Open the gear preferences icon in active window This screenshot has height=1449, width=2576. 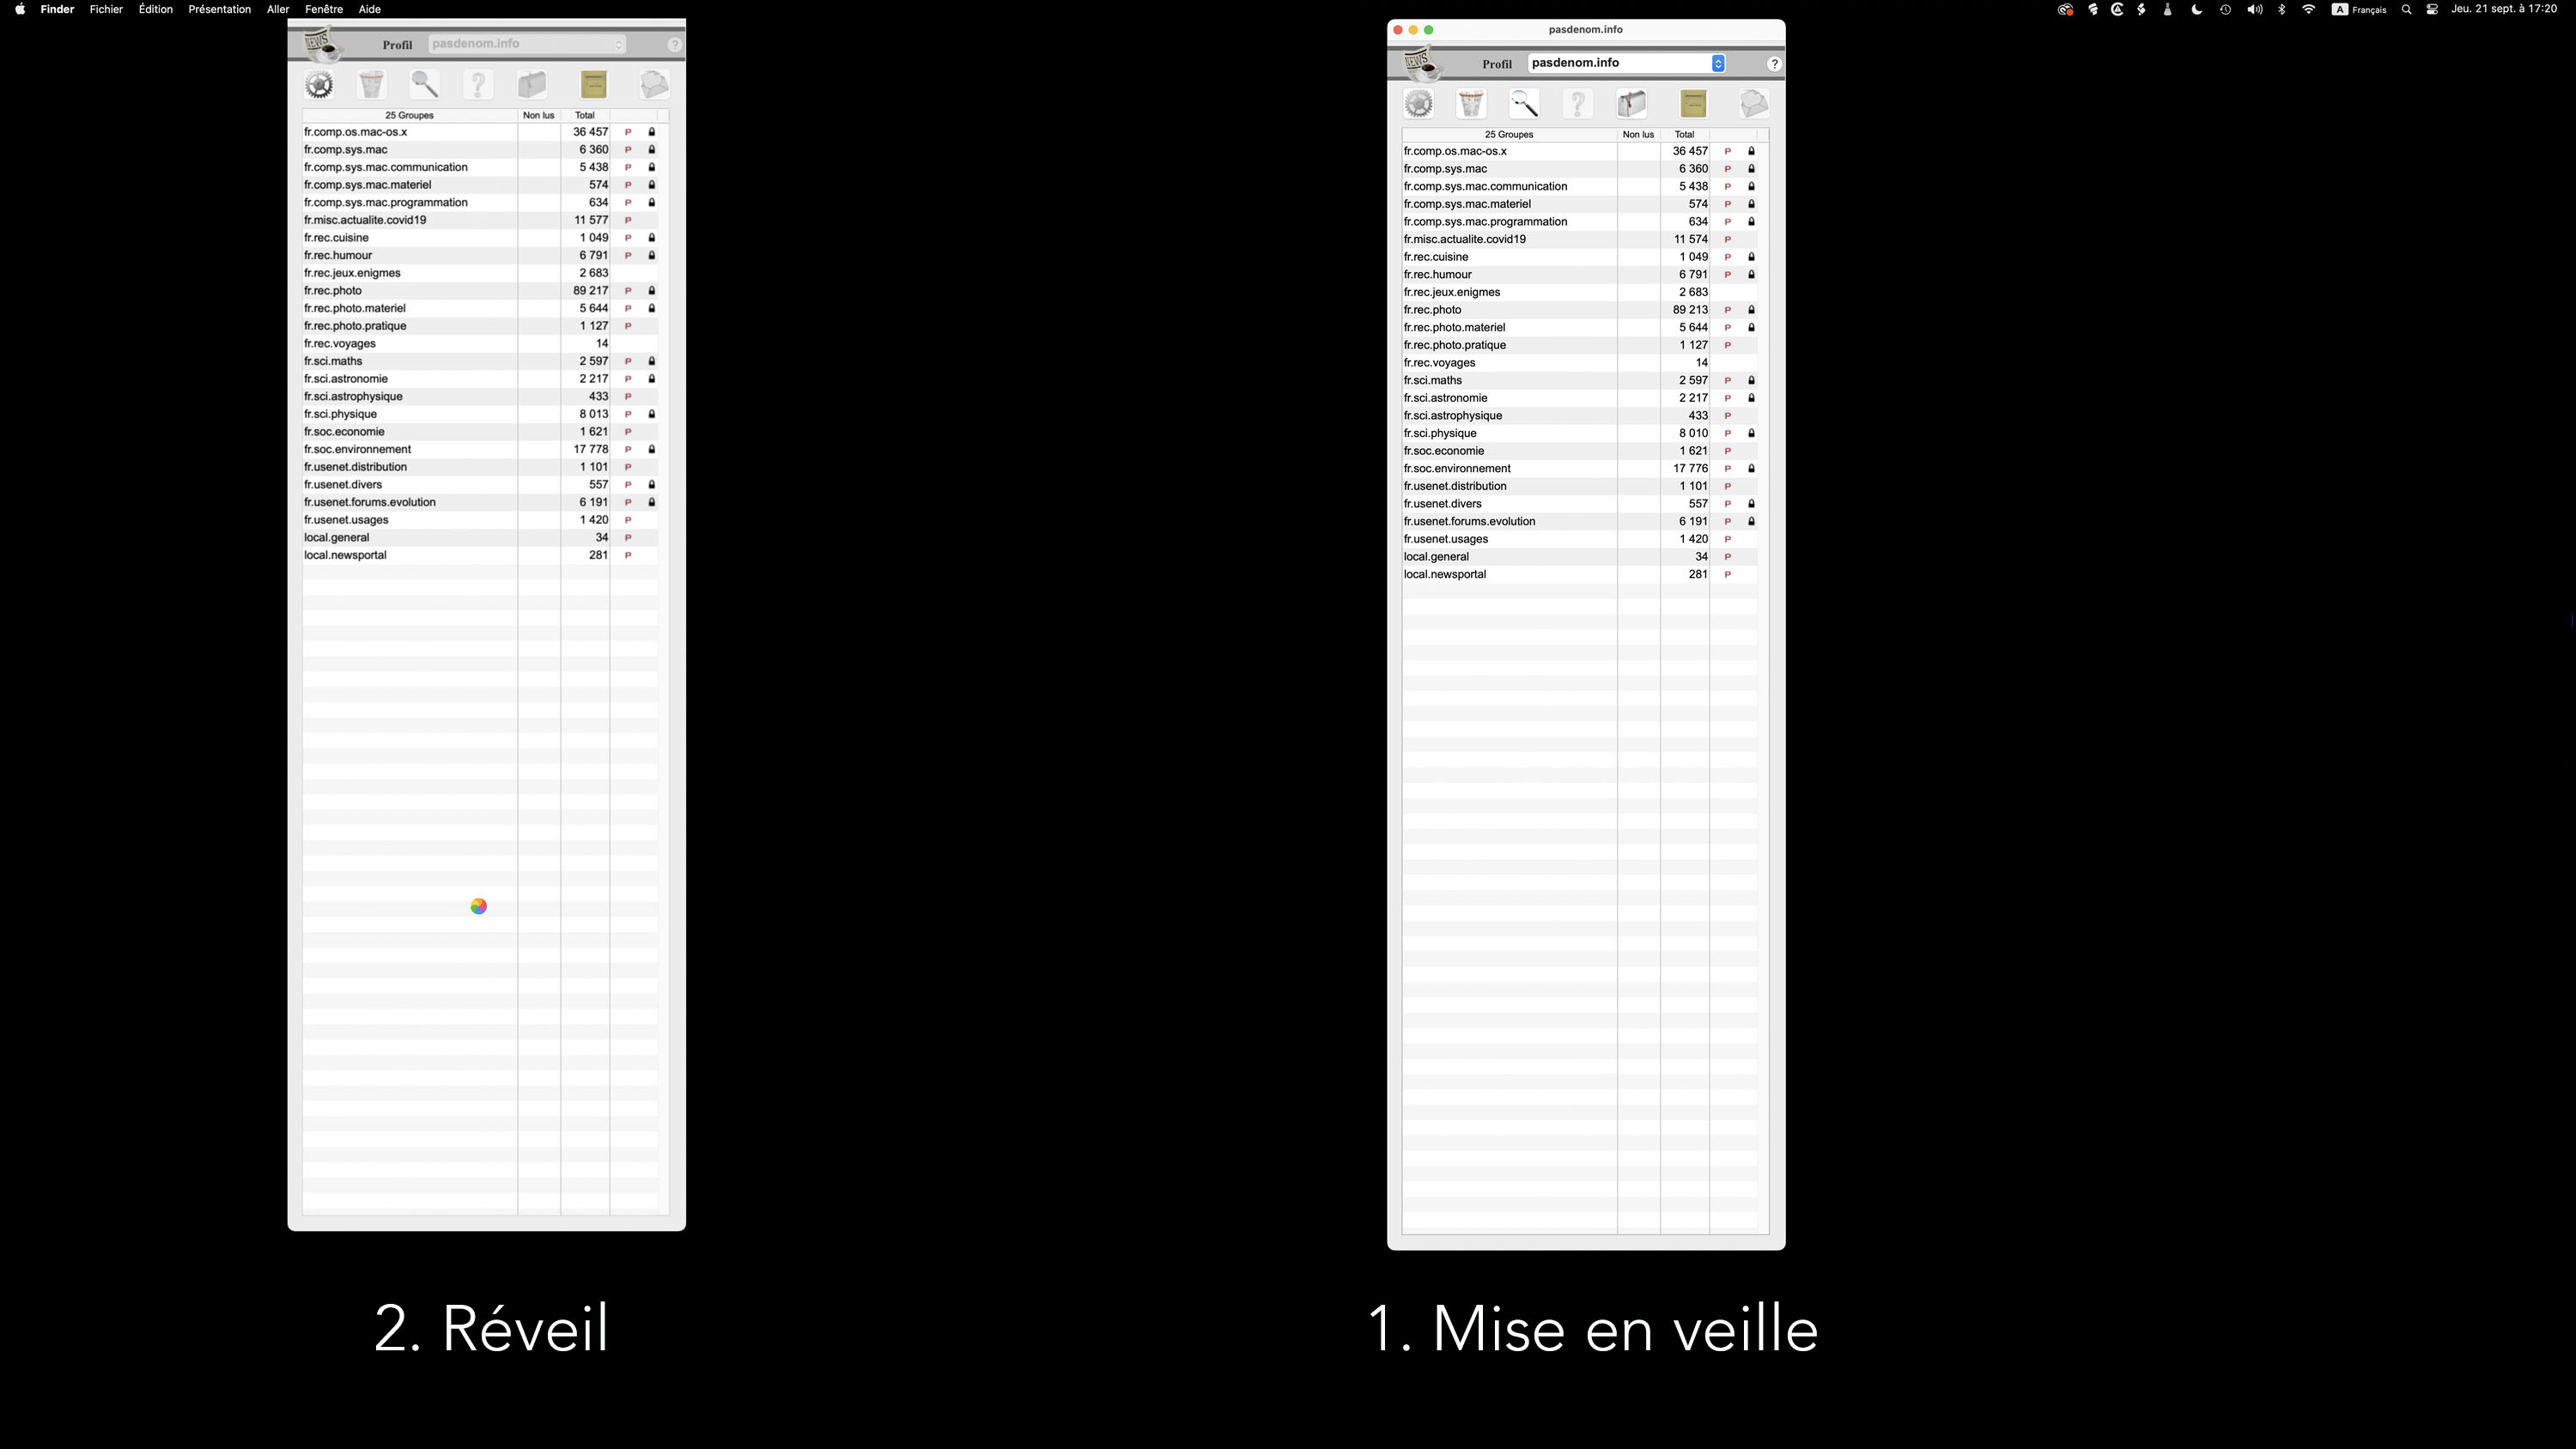[x=1418, y=104]
